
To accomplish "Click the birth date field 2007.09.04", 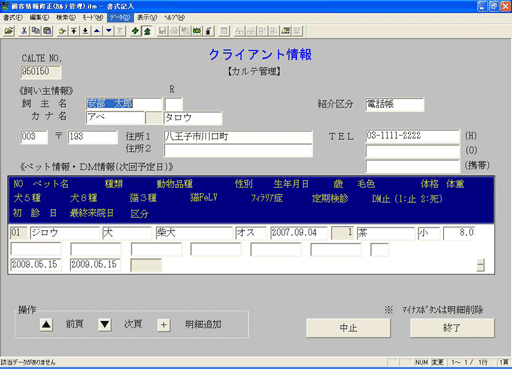I will click(299, 233).
